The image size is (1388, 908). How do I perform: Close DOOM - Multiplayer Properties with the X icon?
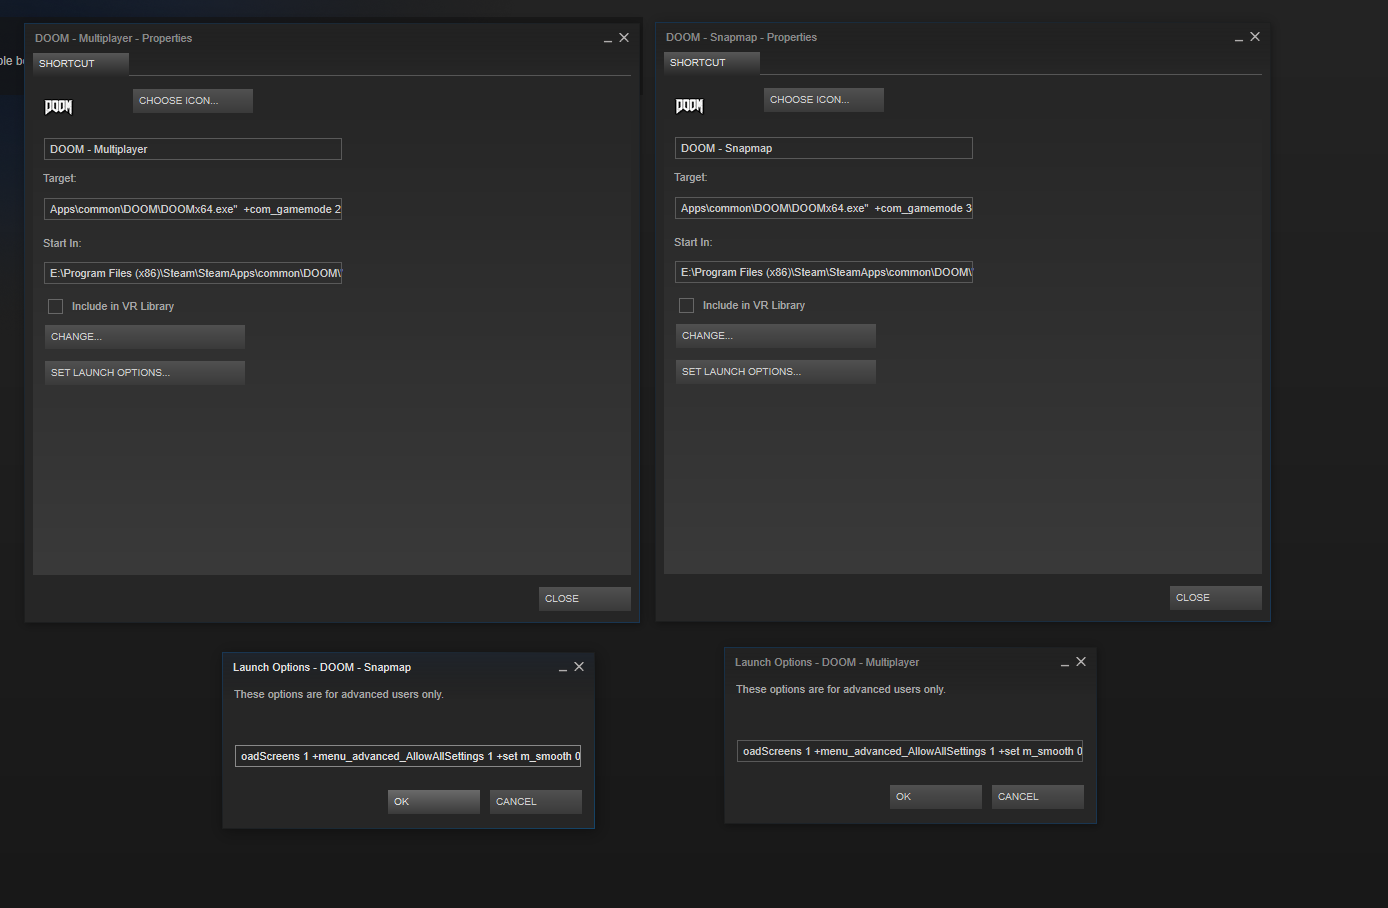(624, 38)
